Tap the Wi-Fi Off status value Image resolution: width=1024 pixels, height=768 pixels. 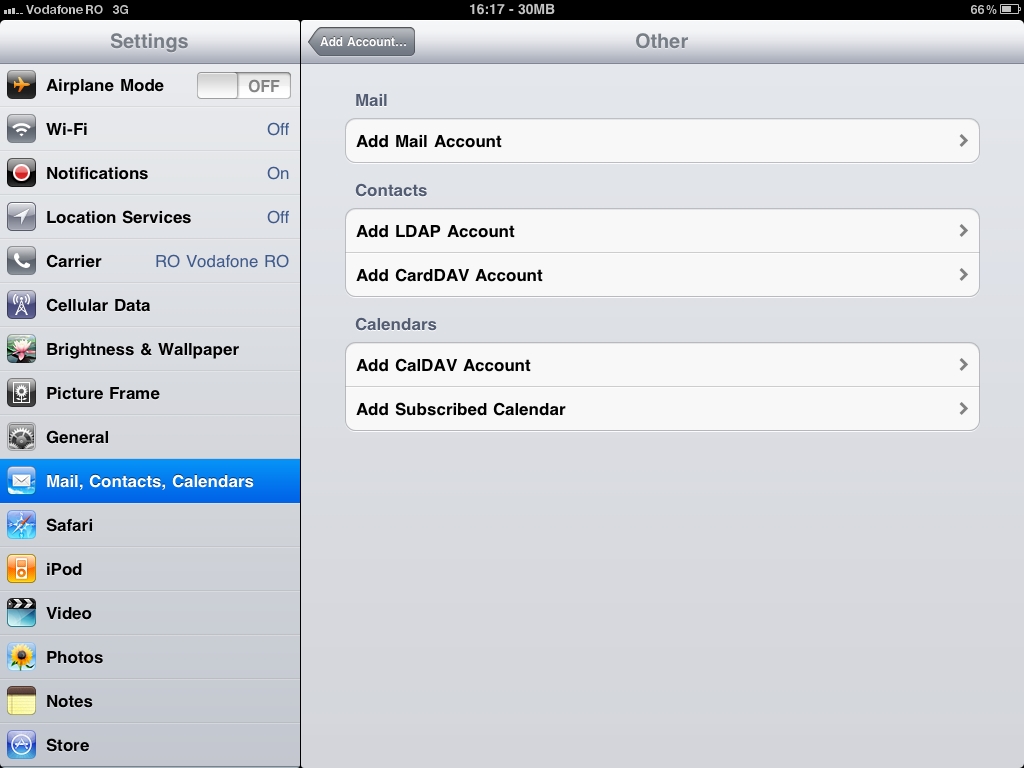[278, 129]
